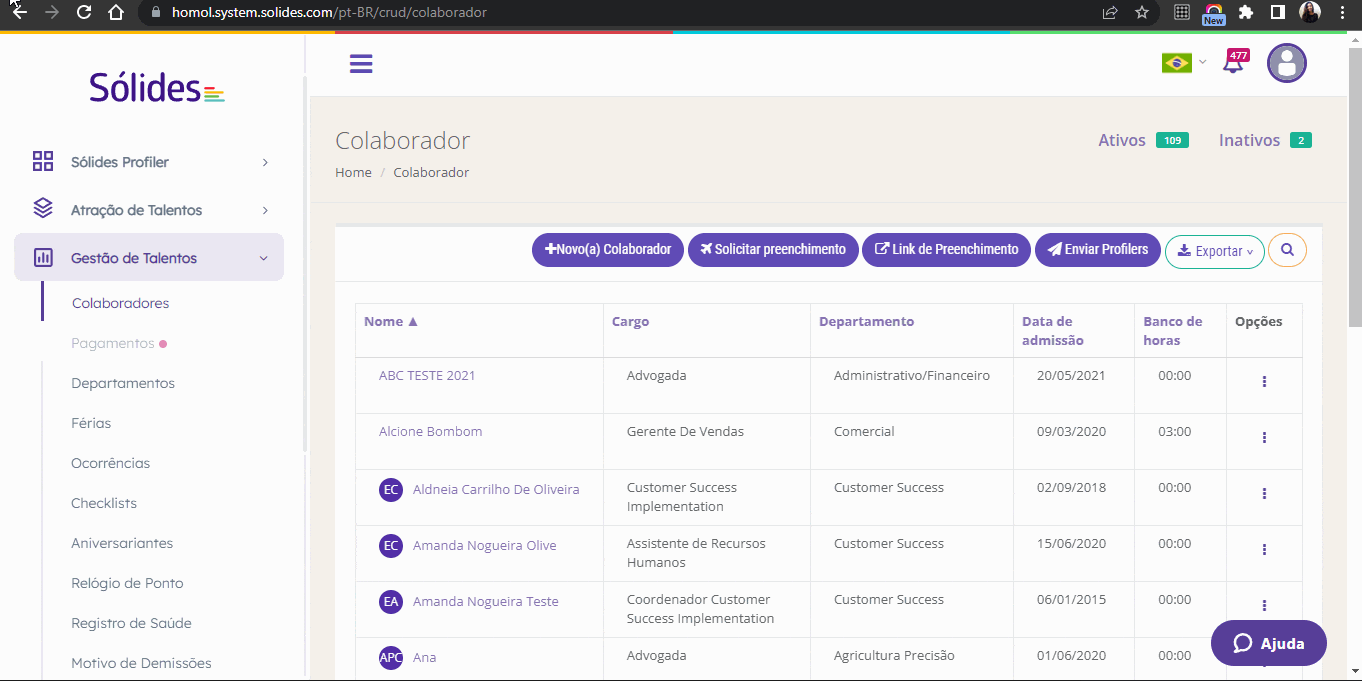The width and height of the screenshot is (1362, 681).
Task: Open Férias in the sidebar menu
Action: click(91, 423)
